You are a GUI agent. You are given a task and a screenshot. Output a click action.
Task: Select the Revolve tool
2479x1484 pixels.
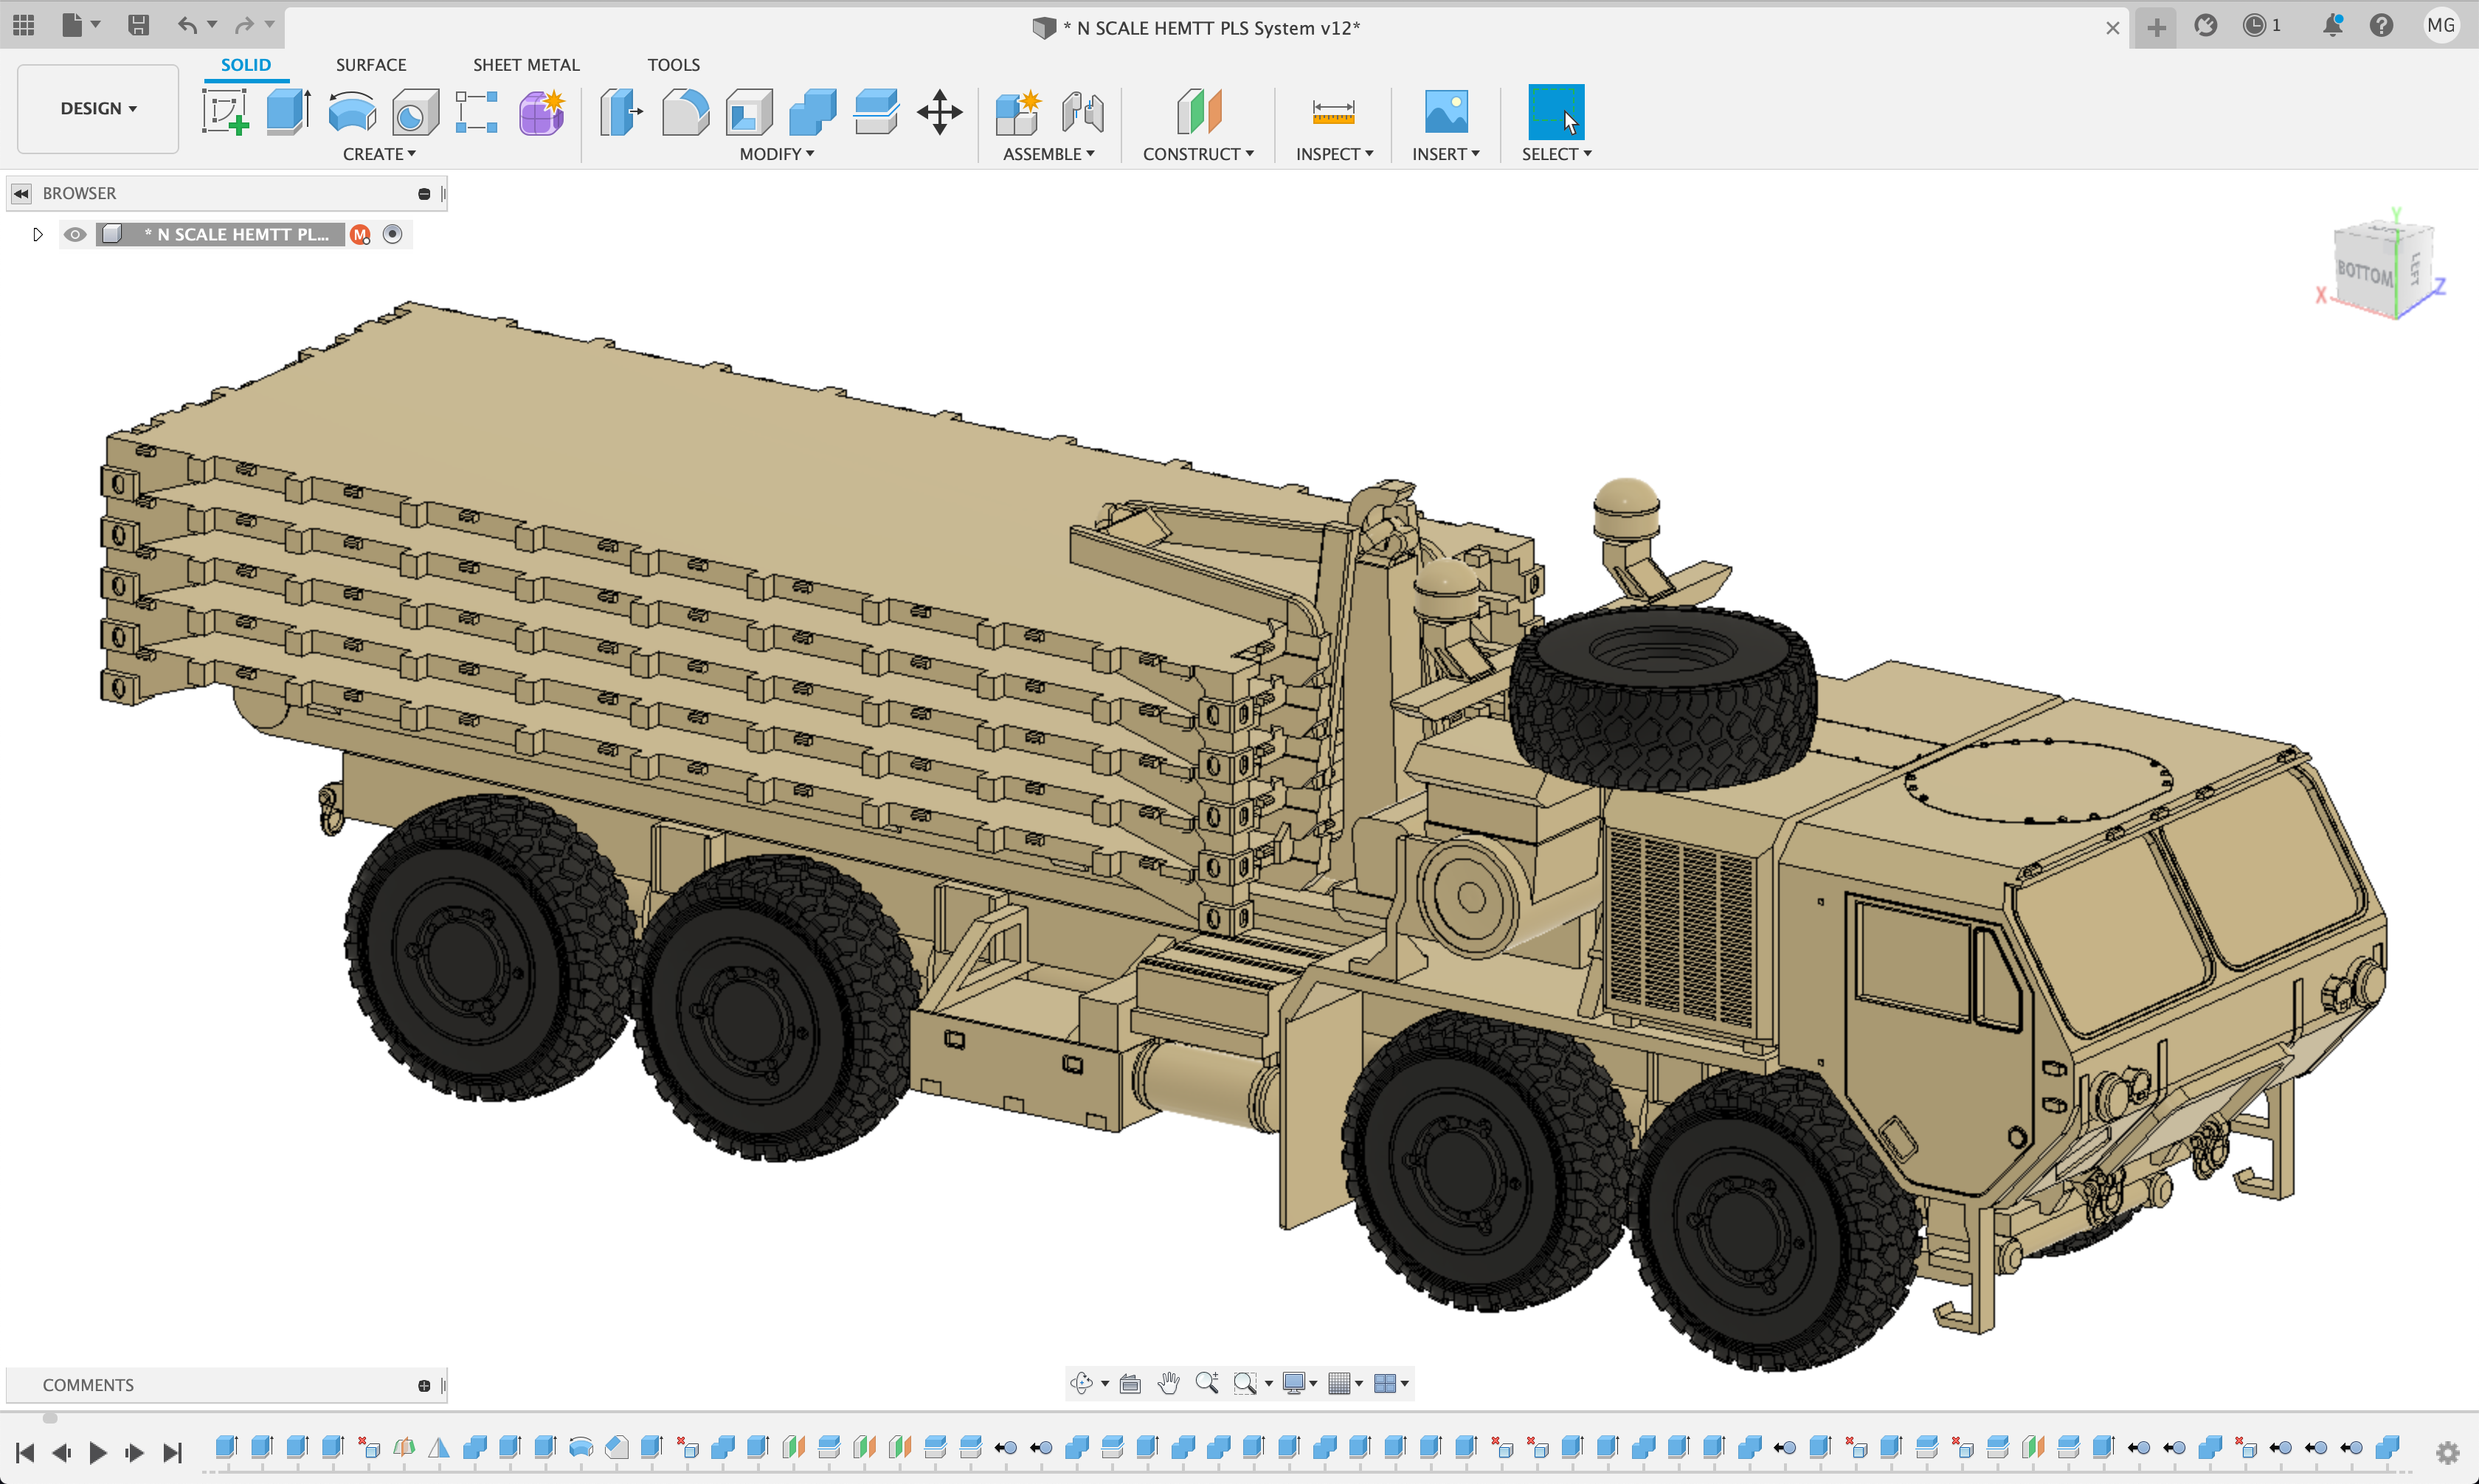pos(352,111)
